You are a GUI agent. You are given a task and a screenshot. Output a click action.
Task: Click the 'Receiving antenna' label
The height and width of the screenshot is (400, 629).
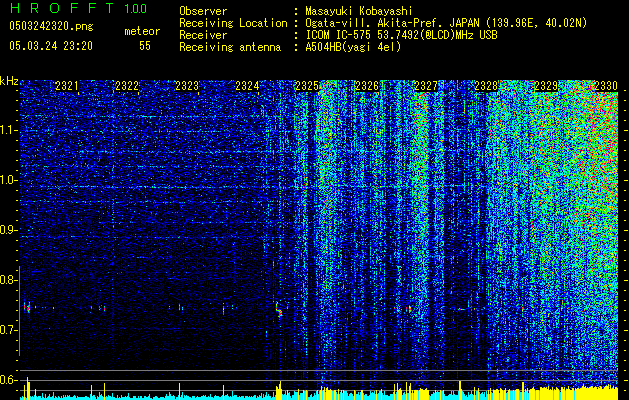pos(230,47)
